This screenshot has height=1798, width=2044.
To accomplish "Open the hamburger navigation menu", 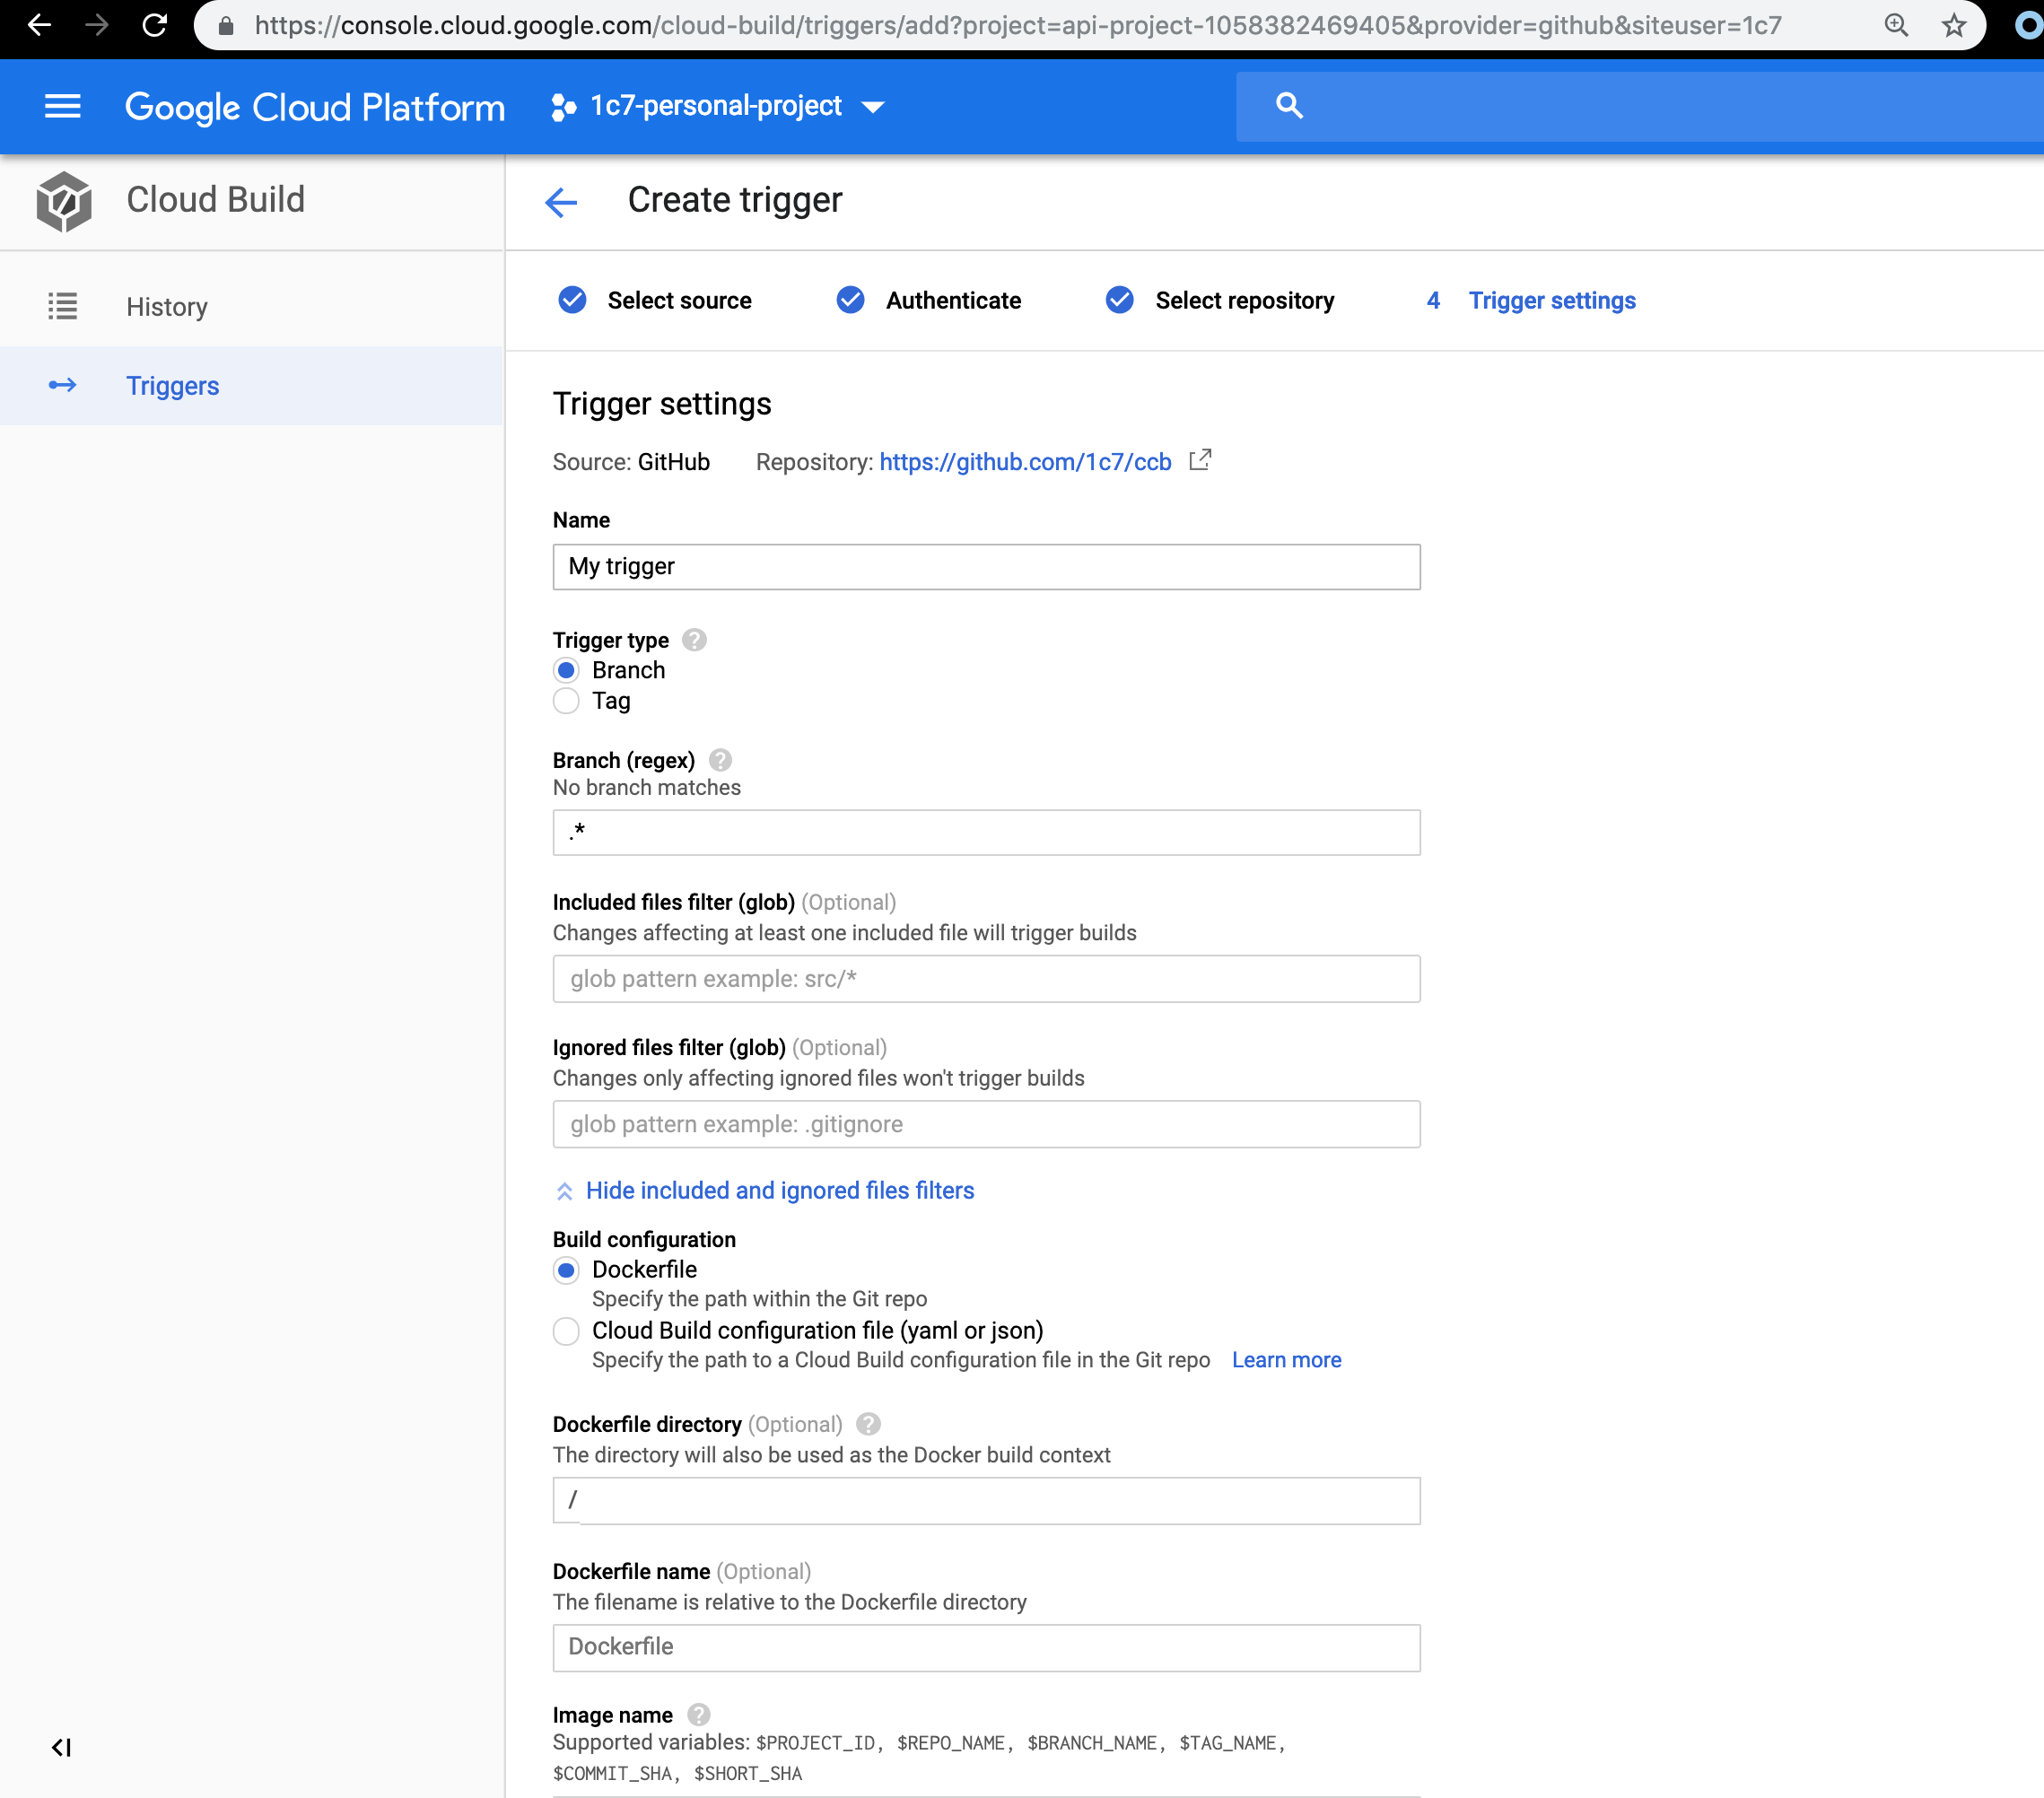I will pyautogui.click(x=62, y=106).
